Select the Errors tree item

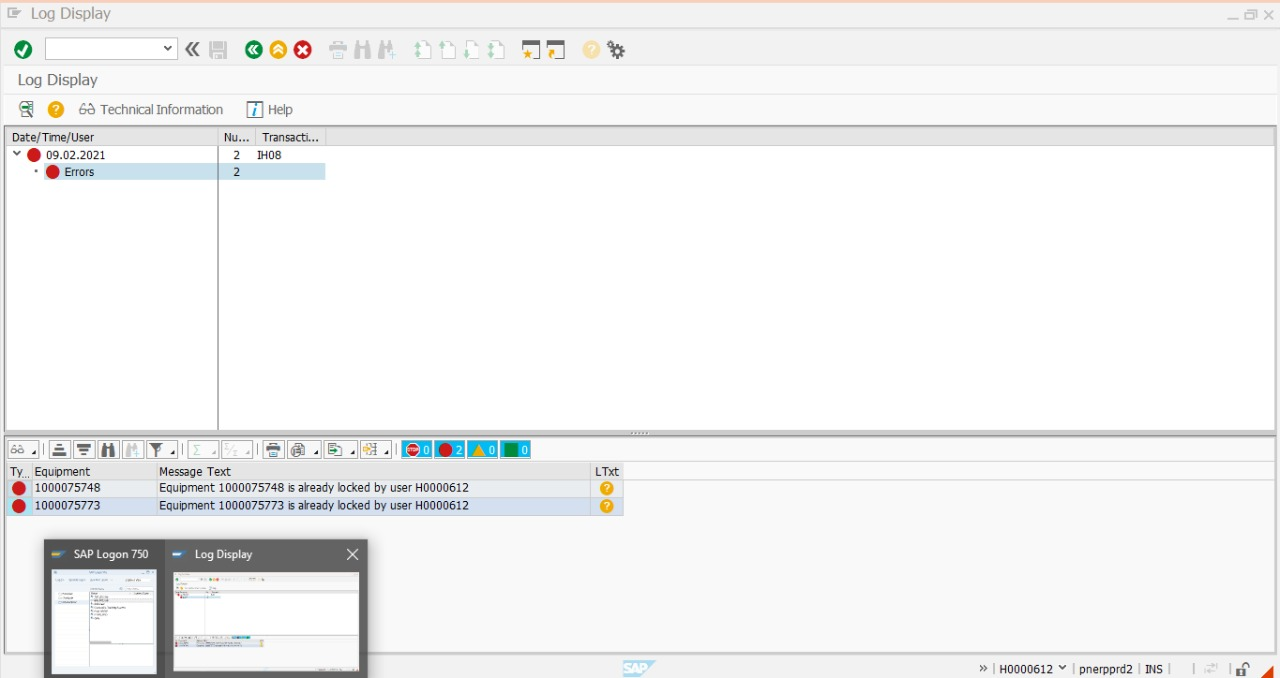click(79, 172)
